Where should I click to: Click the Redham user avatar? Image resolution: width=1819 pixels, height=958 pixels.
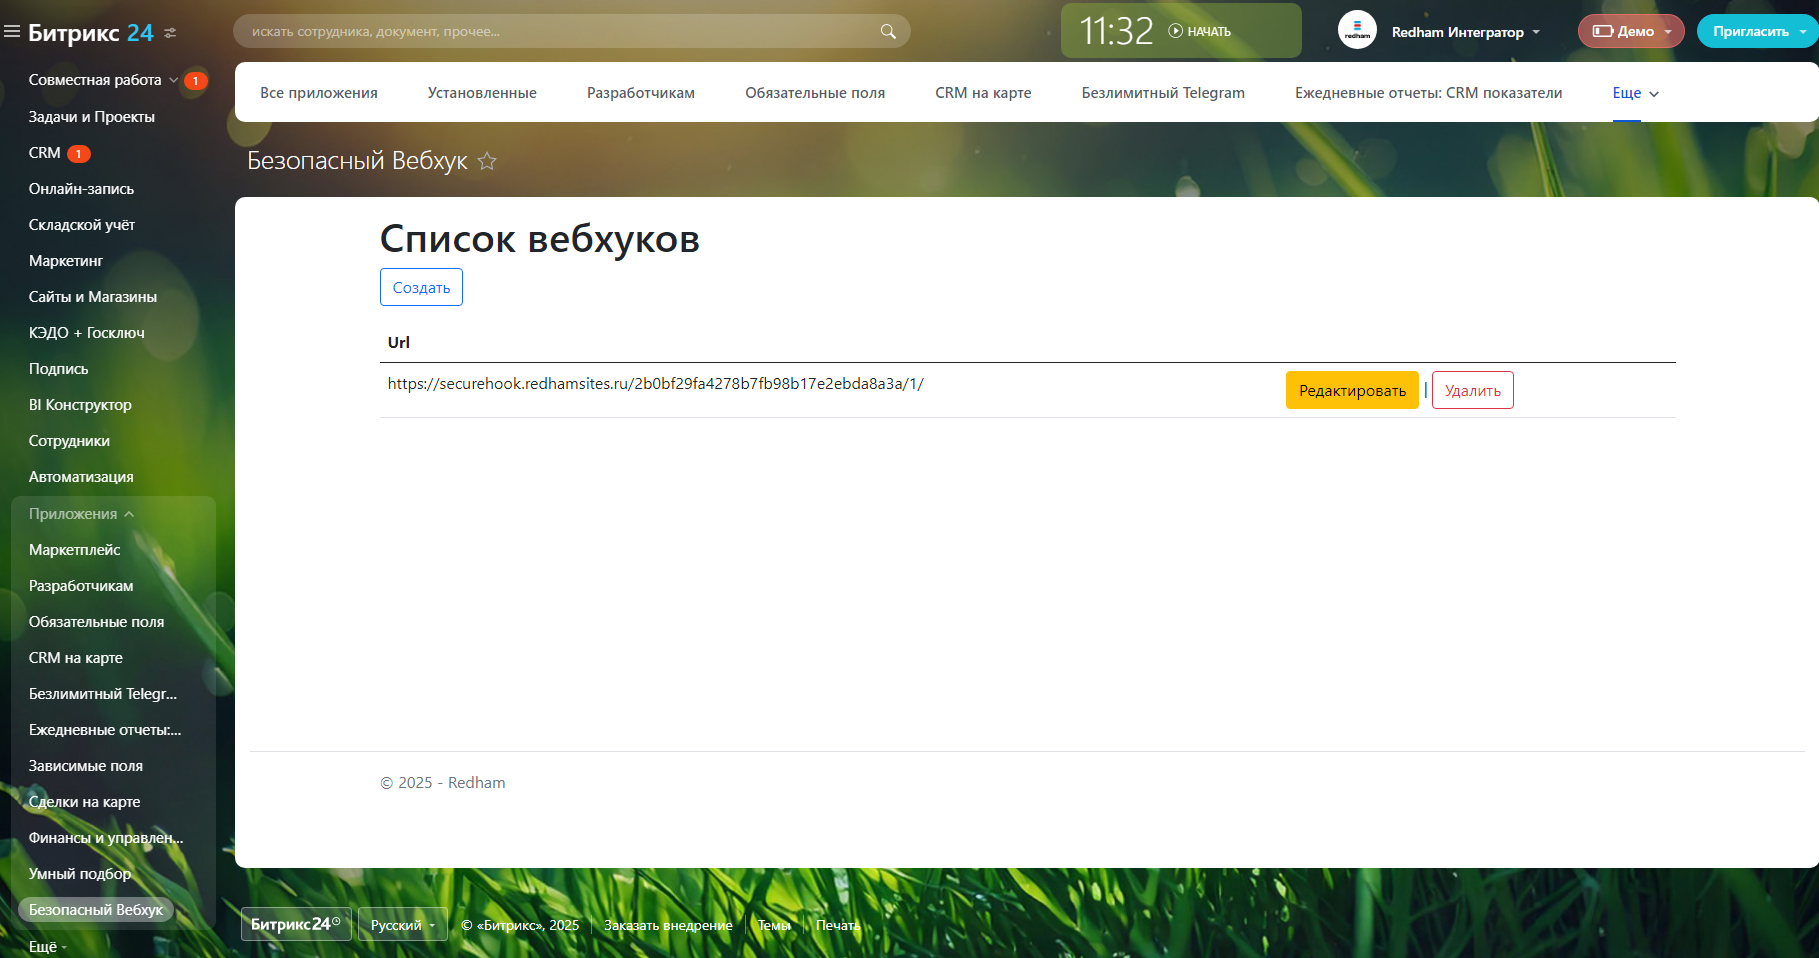1357,31
